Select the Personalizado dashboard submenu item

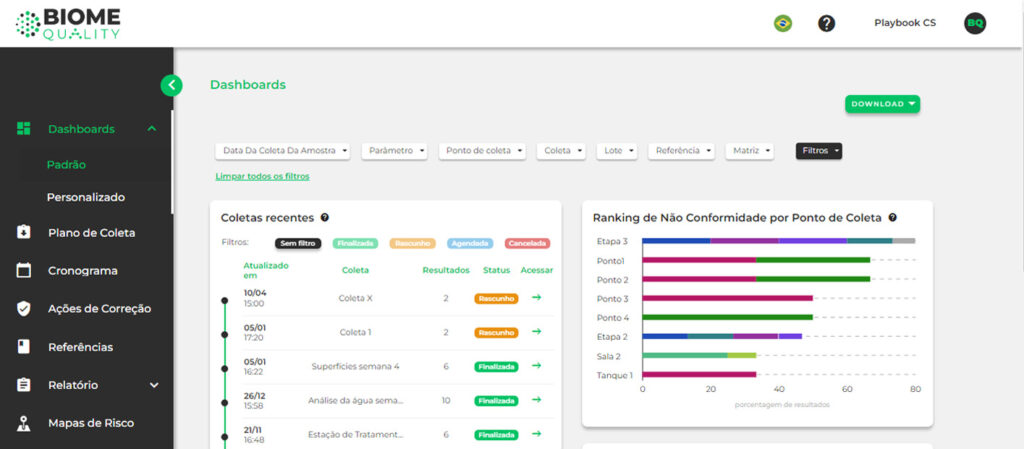click(x=86, y=197)
